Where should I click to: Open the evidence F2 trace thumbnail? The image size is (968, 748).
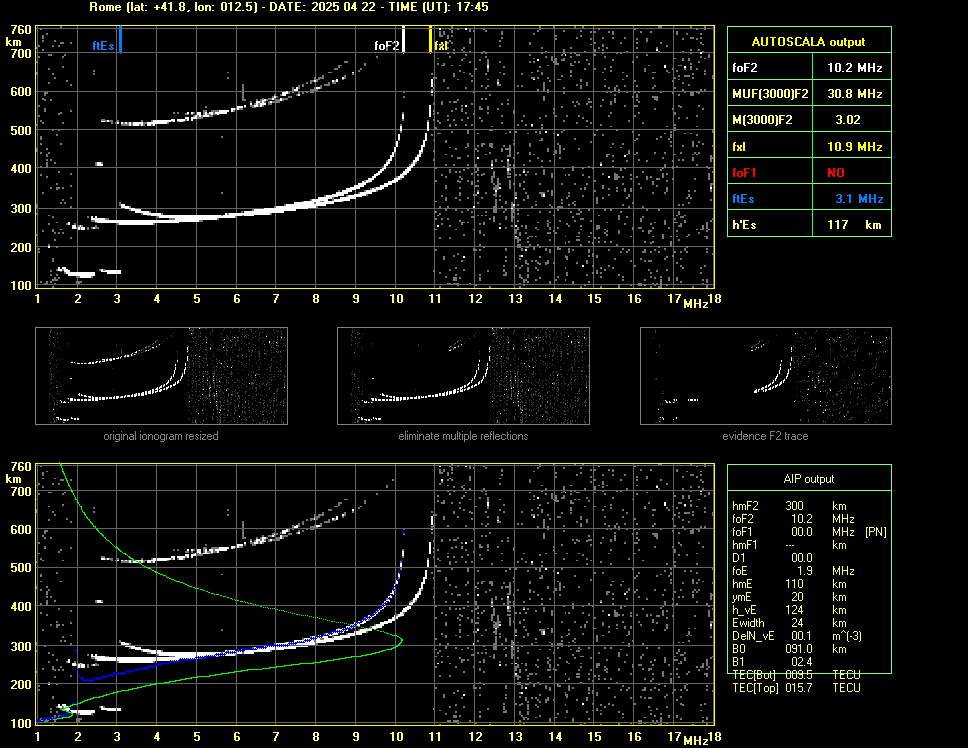(766, 376)
